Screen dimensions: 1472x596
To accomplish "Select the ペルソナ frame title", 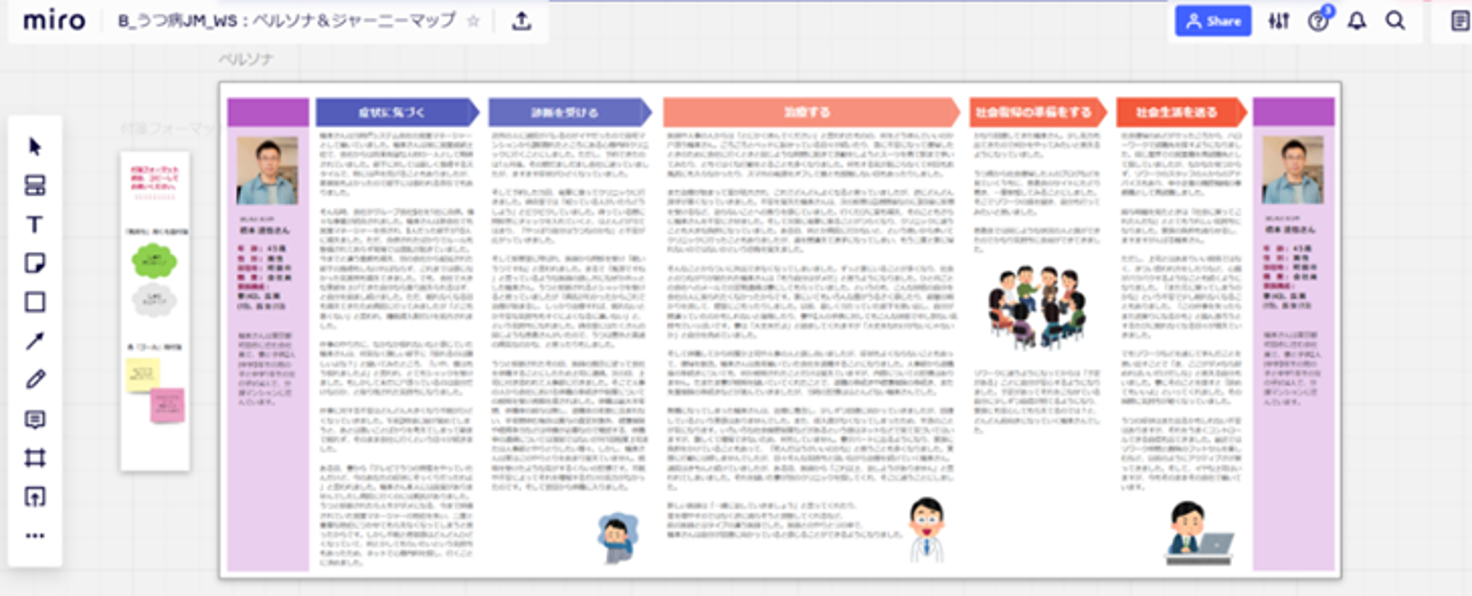I will (x=246, y=60).
